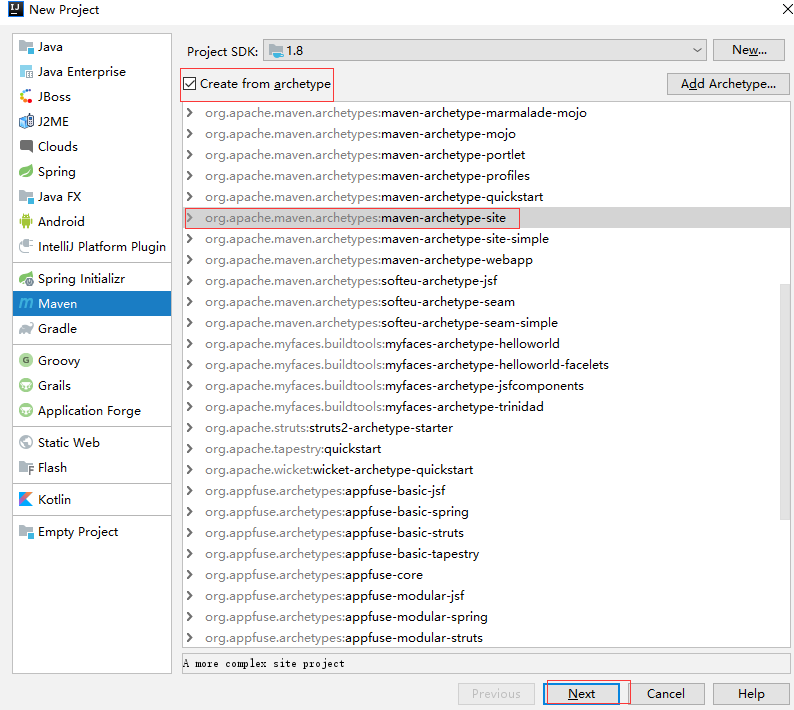Click the archetype list vertical scrollbar
Viewport: 794px width, 710px height.
pos(784,402)
